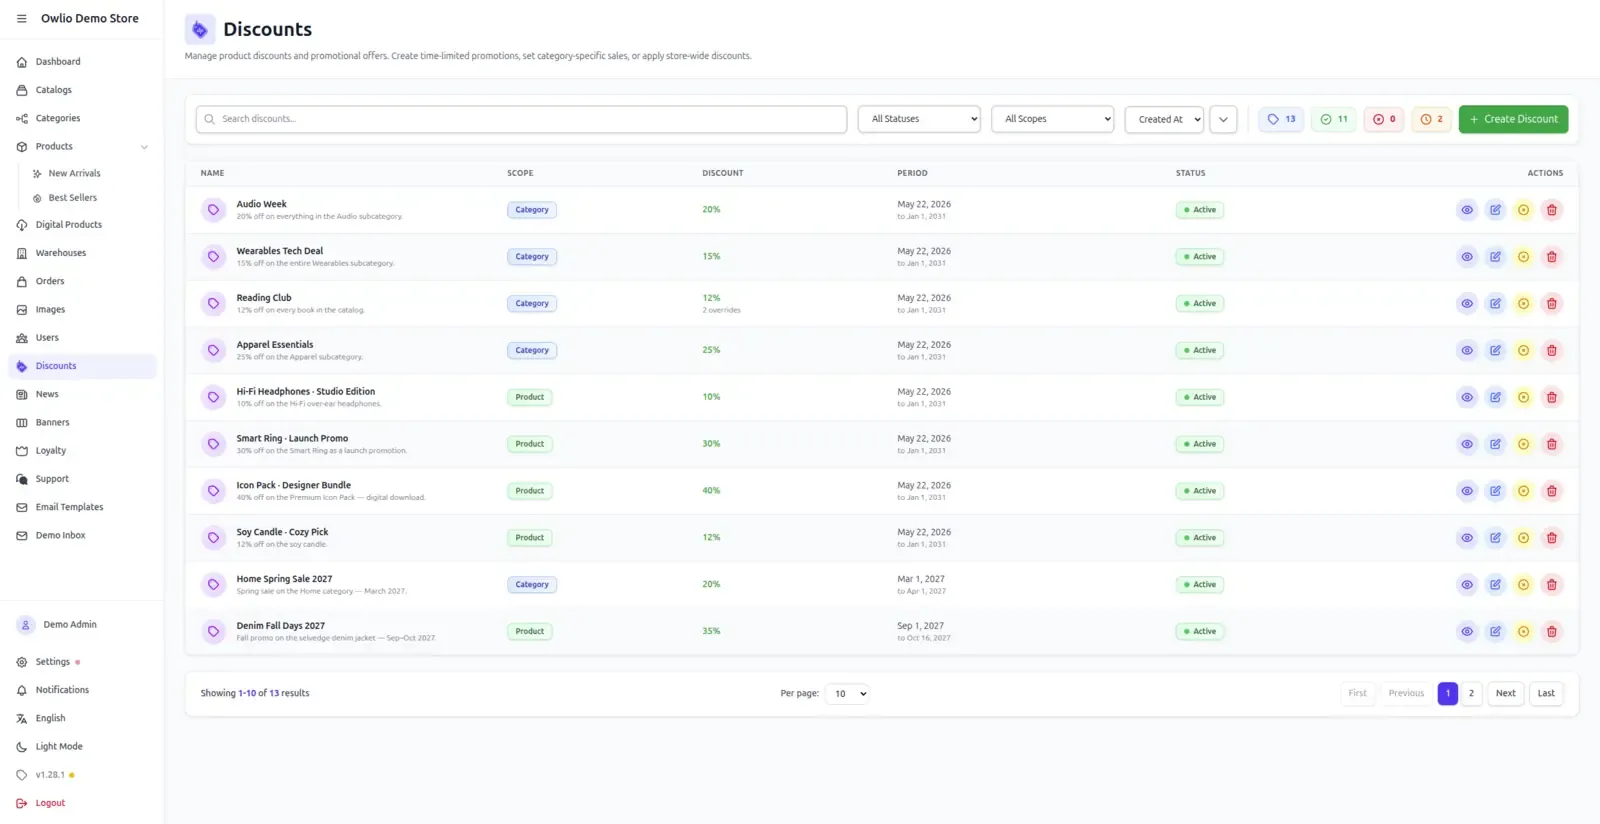Filter by 11 active discounts badge
The height and width of the screenshot is (824, 1600).
[x=1334, y=119]
